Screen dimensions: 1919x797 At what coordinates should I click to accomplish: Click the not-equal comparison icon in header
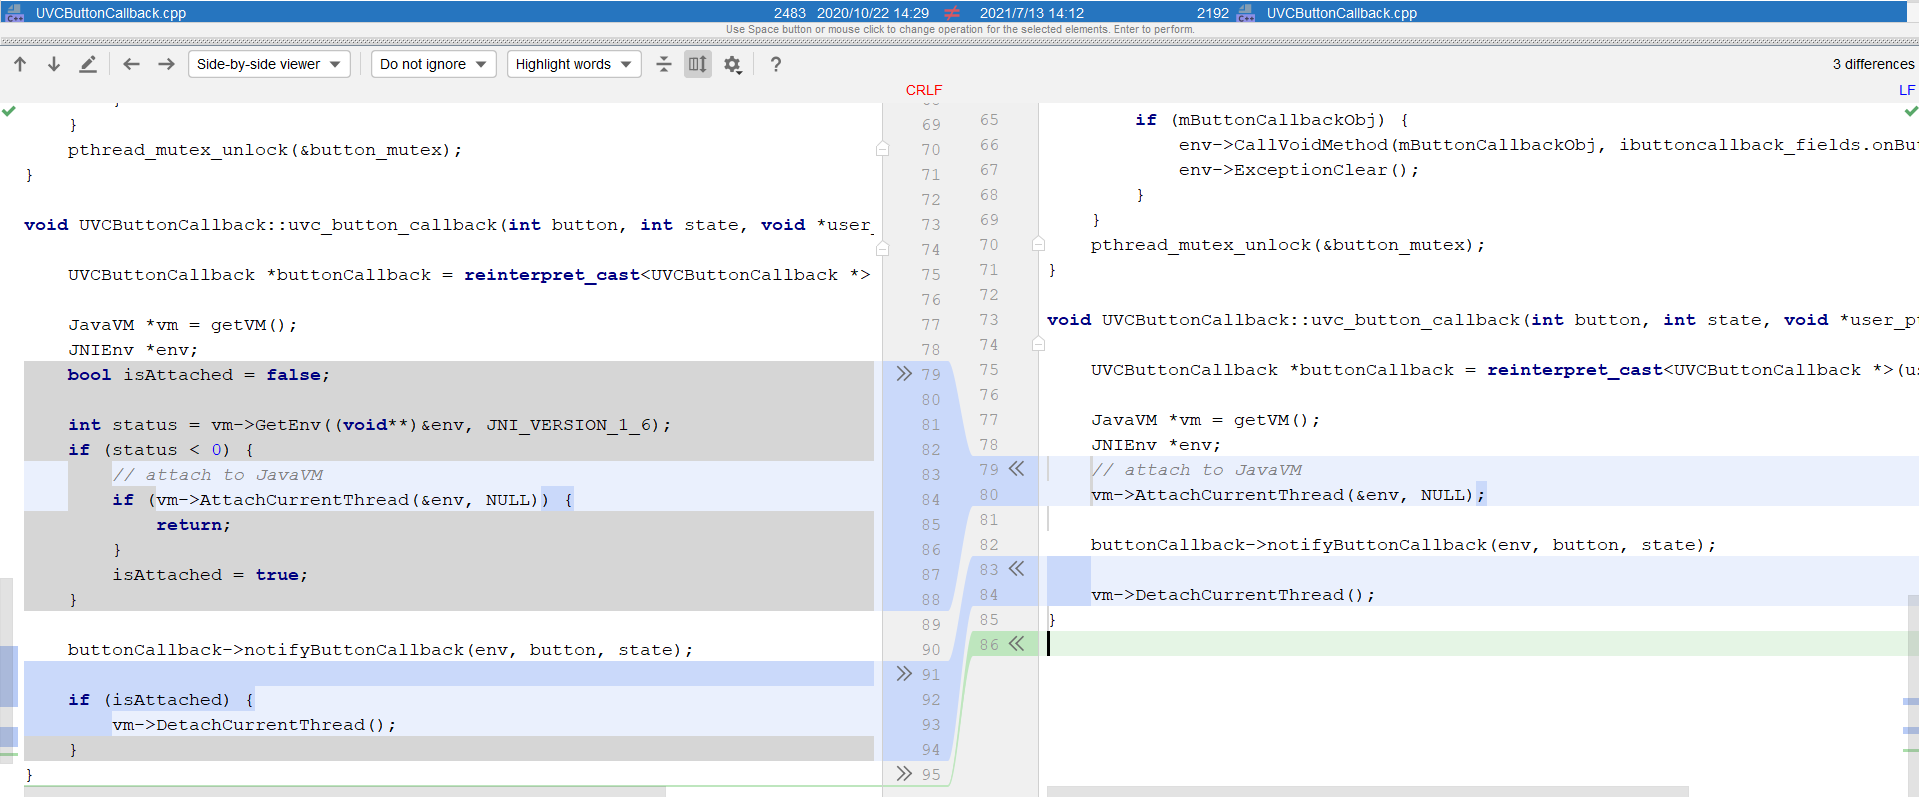[x=952, y=13]
